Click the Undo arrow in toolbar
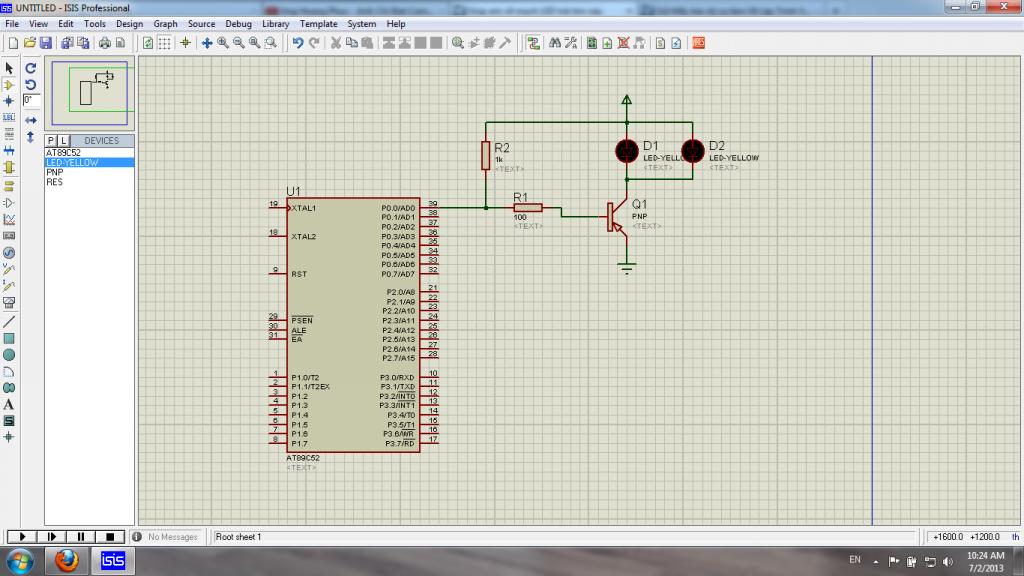This screenshot has width=1024, height=576. coord(298,43)
